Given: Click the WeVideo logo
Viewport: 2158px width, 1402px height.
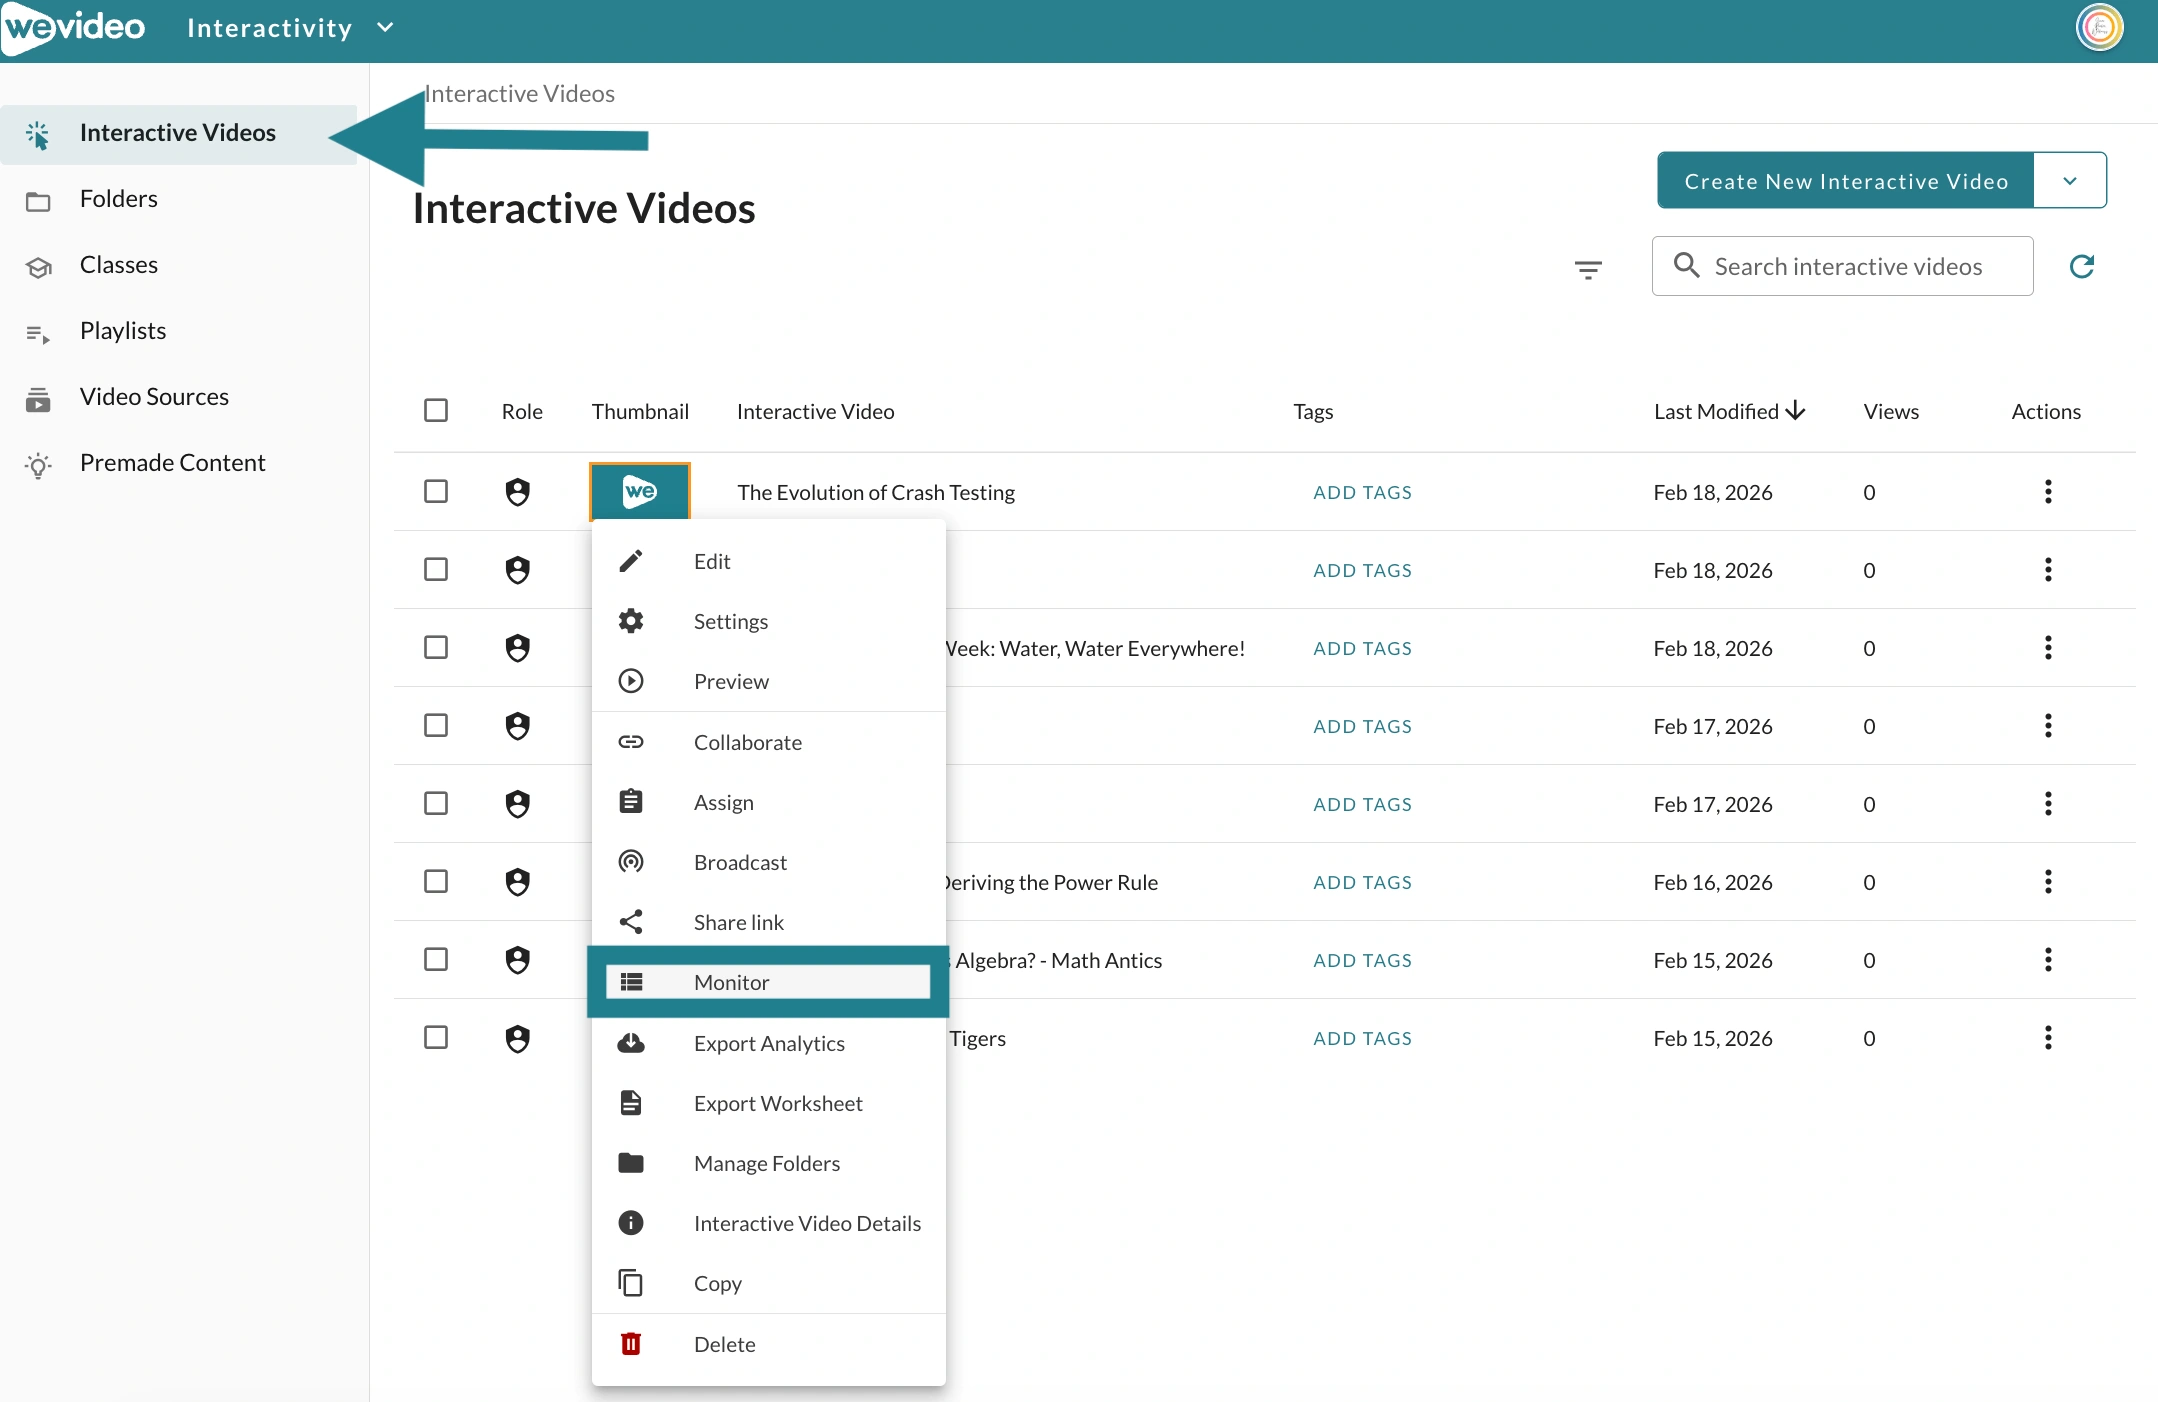Looking at the screenshot, I should coord(75,28).
